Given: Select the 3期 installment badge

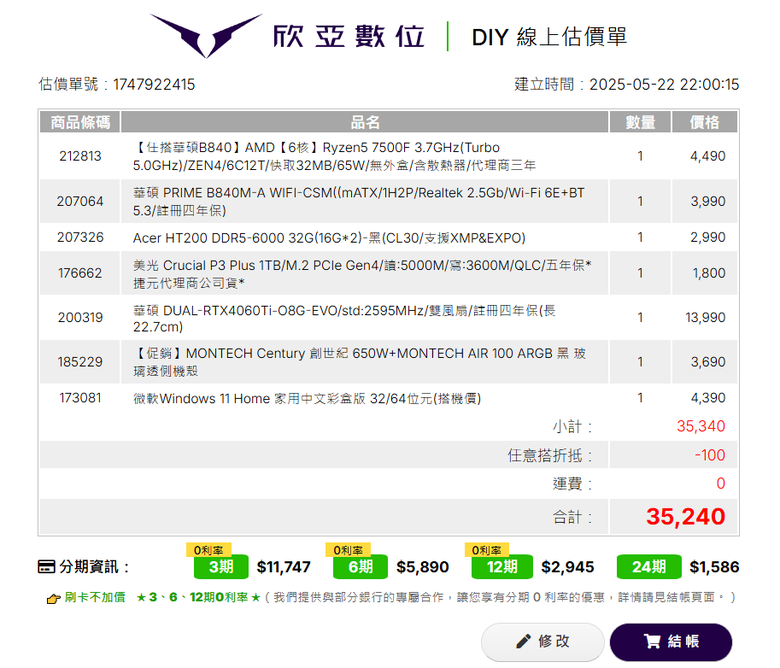Looking at the screenshot, I should click(x=221, y=567).
